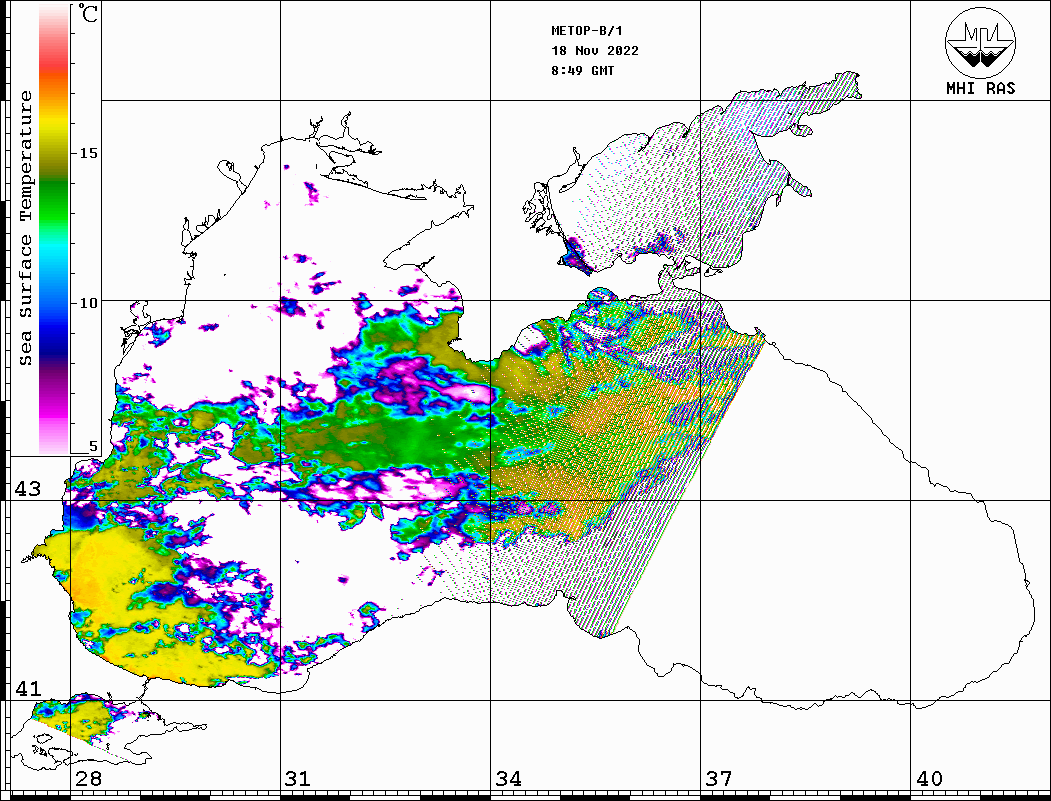Click the longitude label '31'
1051x801 pixels.
click(x=298, y=779)
